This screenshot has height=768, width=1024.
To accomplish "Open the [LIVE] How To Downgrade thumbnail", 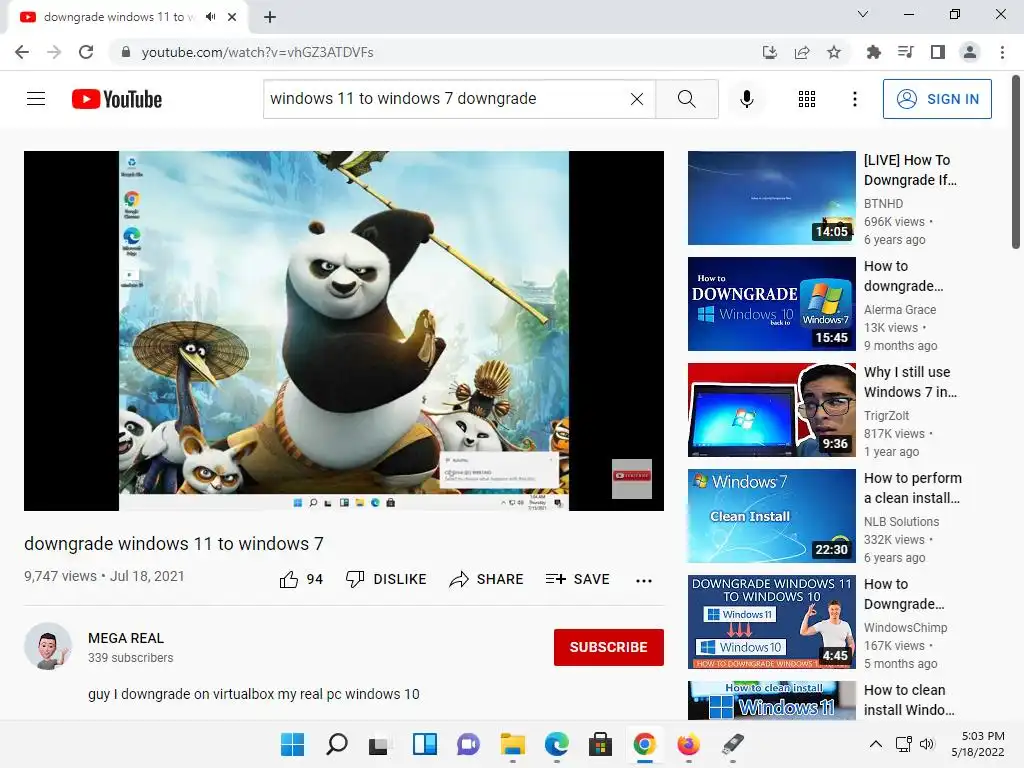I will point(771,198).
